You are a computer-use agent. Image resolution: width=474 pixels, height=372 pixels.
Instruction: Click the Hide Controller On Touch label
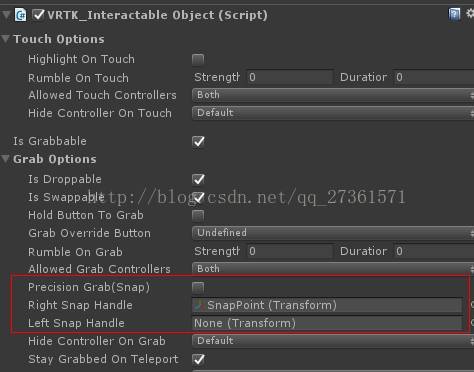point(100,113)
